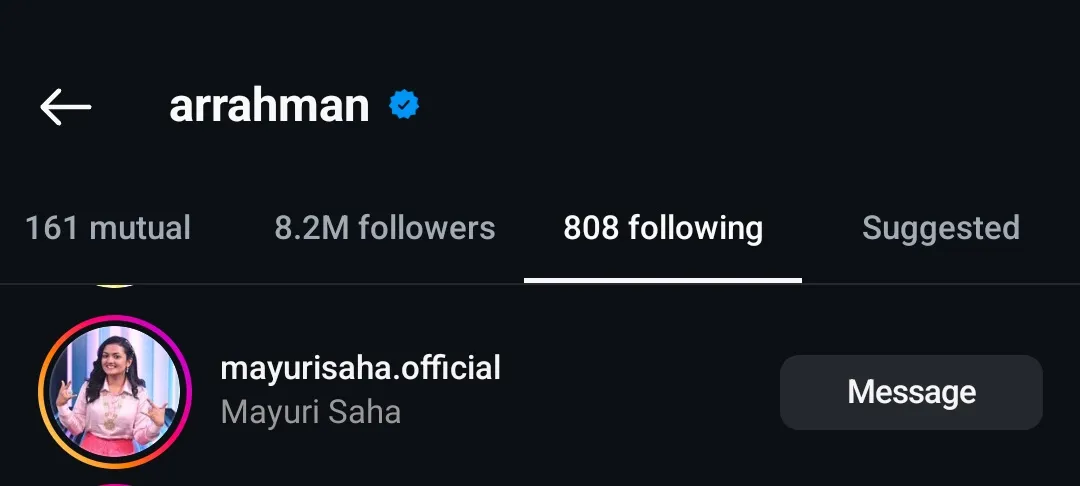Click the "161" number in mutual tab

coord(52,228)
